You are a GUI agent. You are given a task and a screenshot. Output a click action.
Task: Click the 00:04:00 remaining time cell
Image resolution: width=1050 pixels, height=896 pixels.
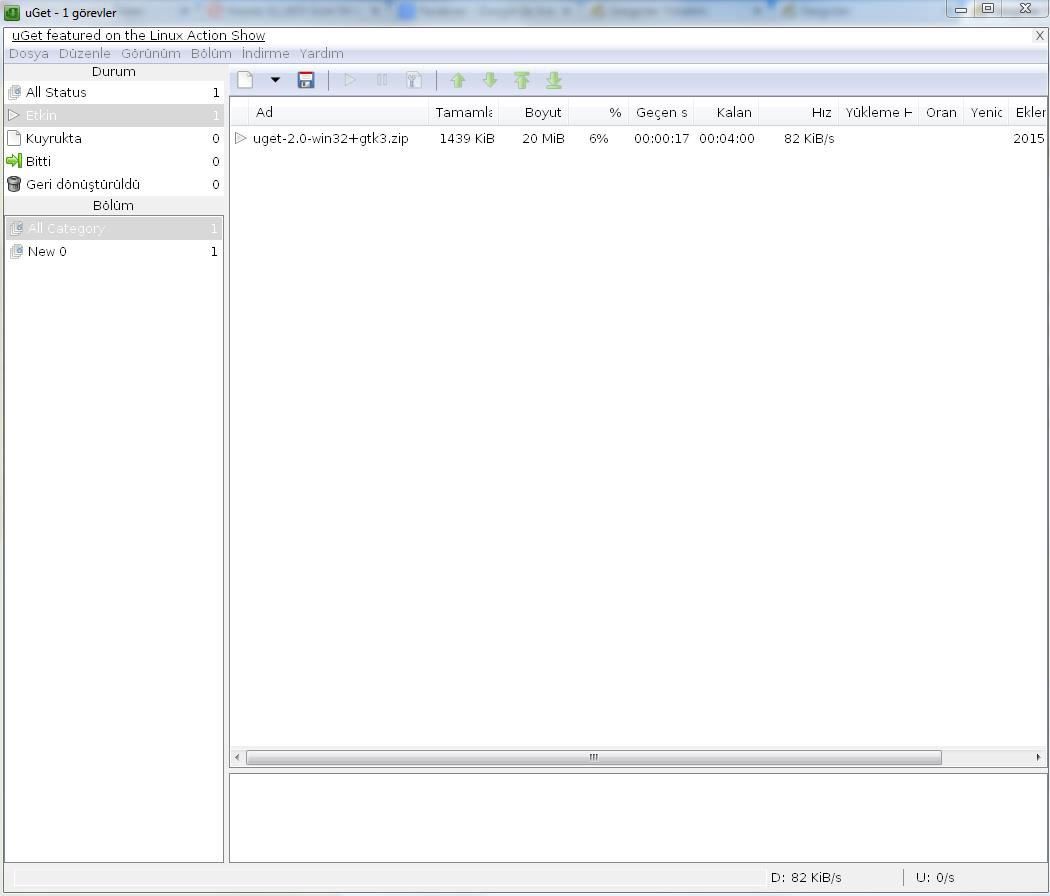pos(727,139)
